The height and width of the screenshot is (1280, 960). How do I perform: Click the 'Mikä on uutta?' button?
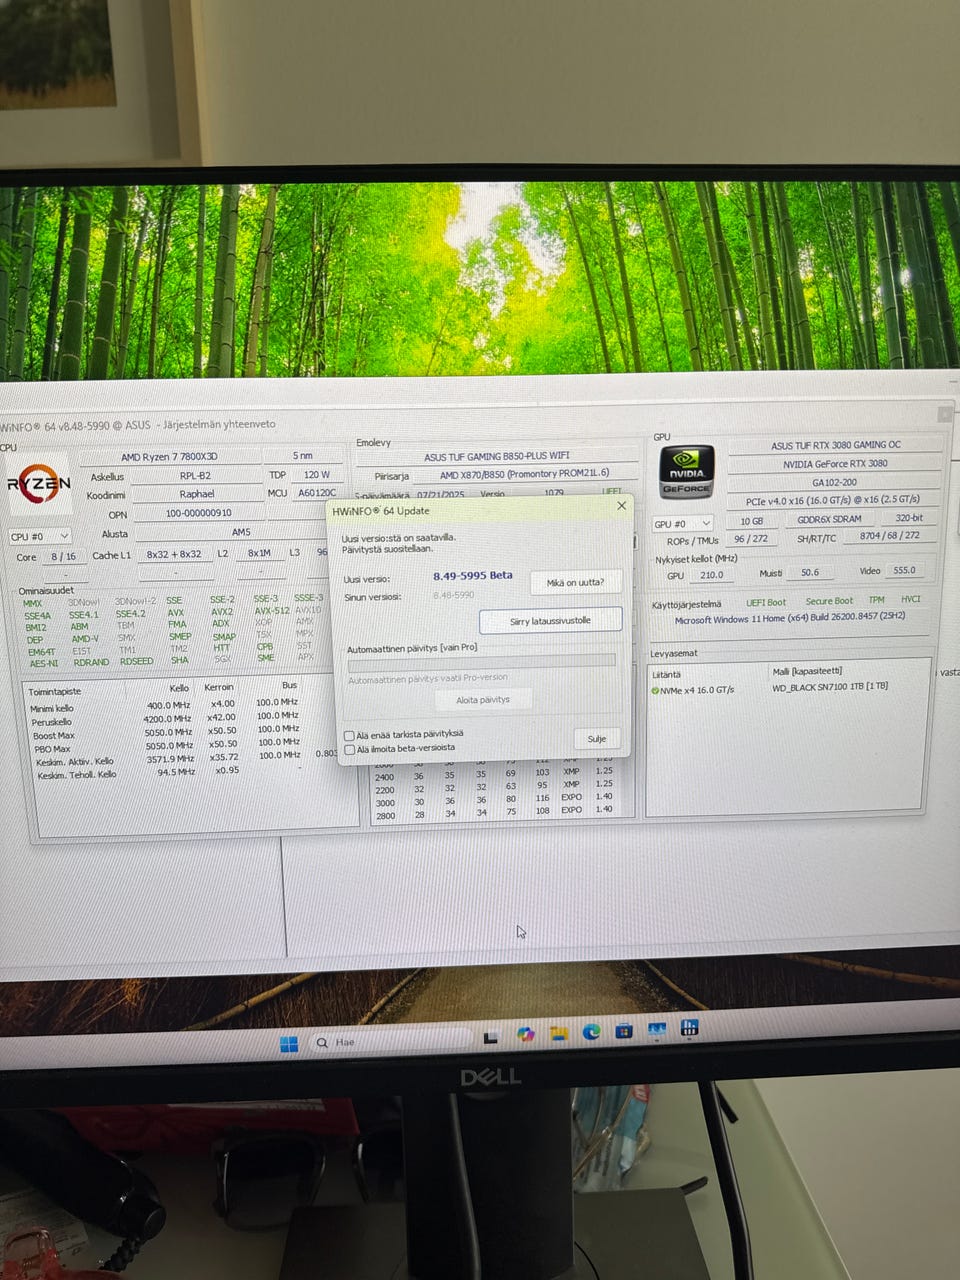coord(575,582)
